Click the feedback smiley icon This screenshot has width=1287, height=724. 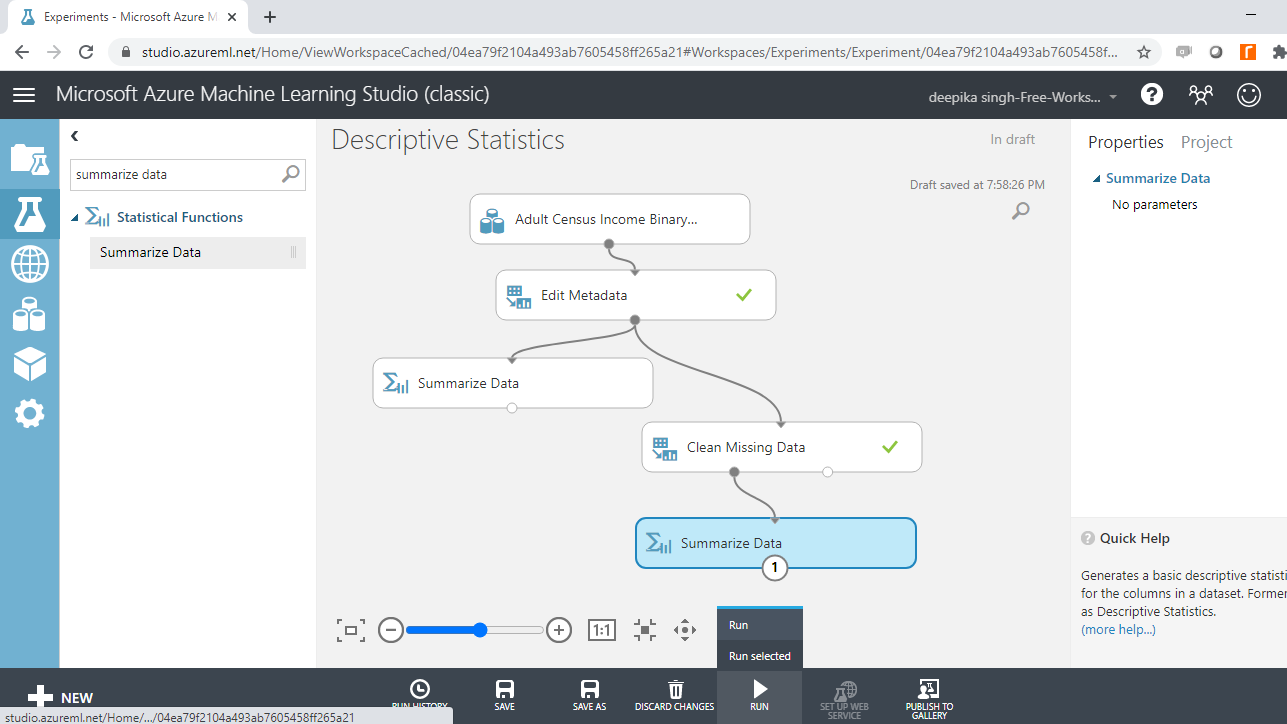coord(1249,94)
